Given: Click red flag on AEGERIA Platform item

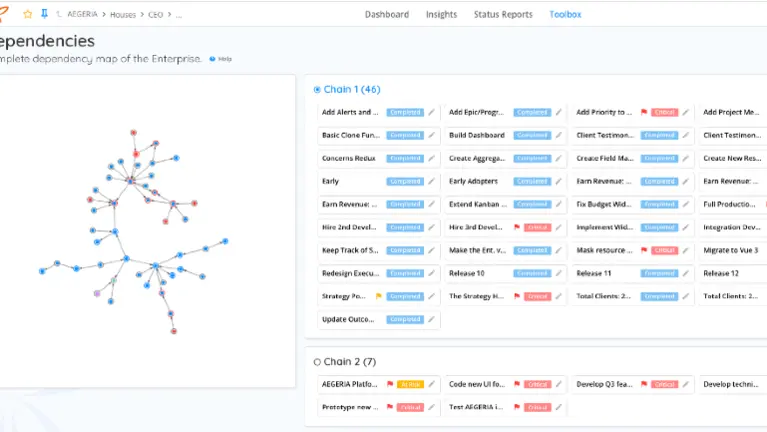Looking at the screenshot, I should [x=390, y=384].
